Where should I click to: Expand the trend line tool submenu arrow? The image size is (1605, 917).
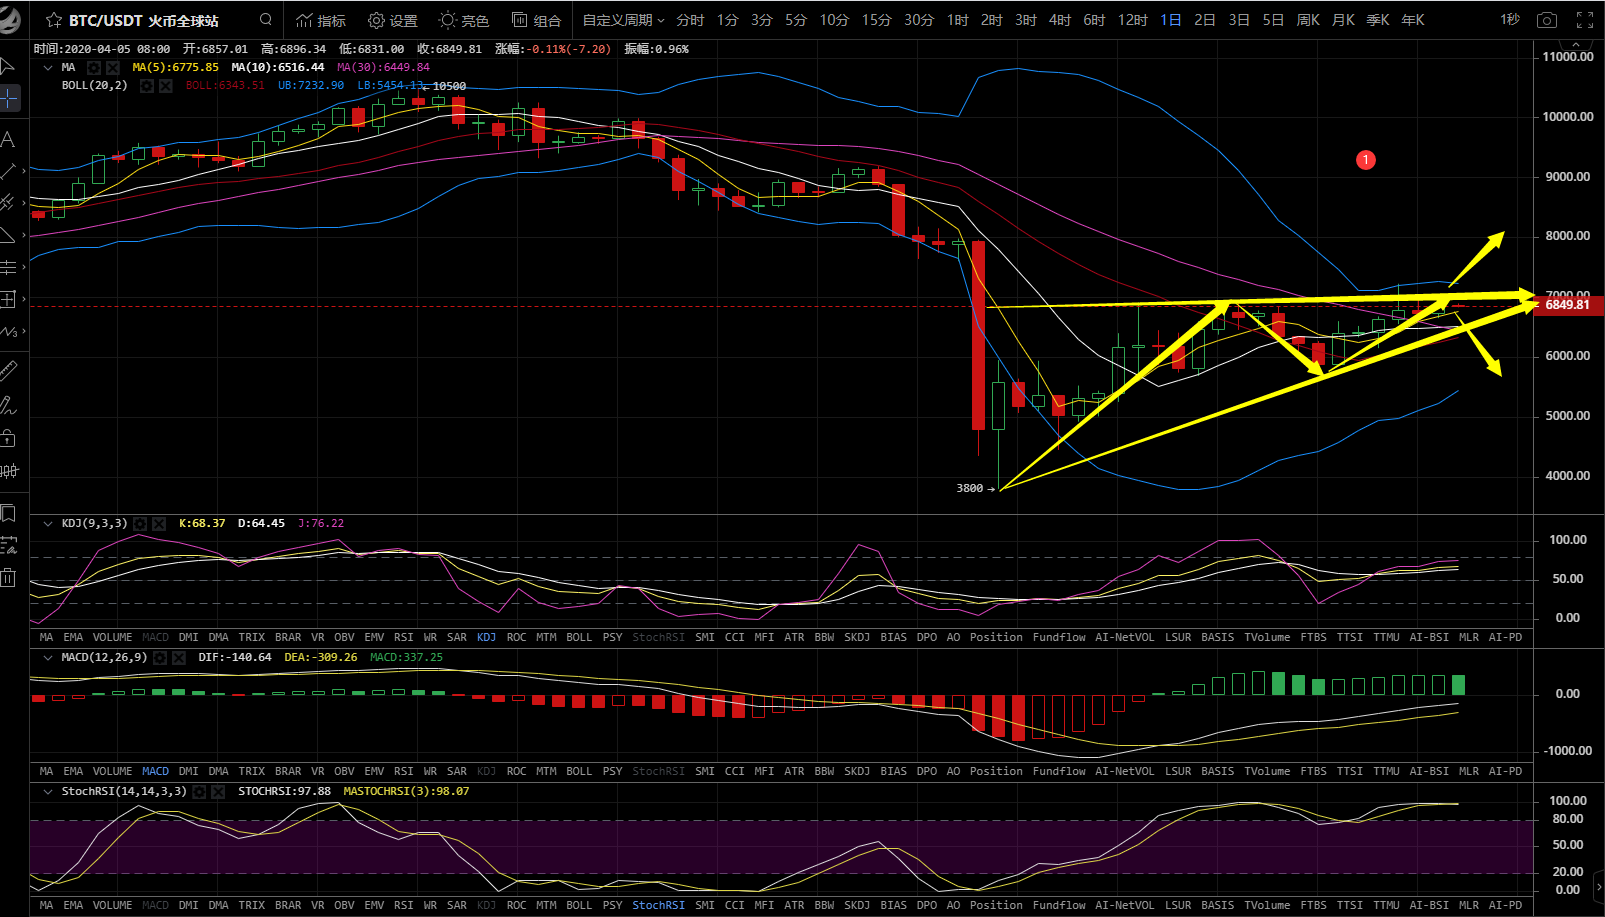pyautogui.click(x=23, y=171)
